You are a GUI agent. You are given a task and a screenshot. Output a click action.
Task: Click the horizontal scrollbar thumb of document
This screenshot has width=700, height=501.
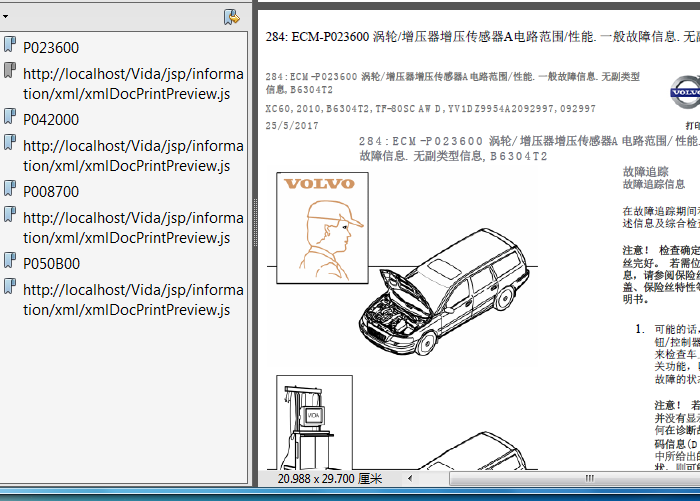pos(575,479)
